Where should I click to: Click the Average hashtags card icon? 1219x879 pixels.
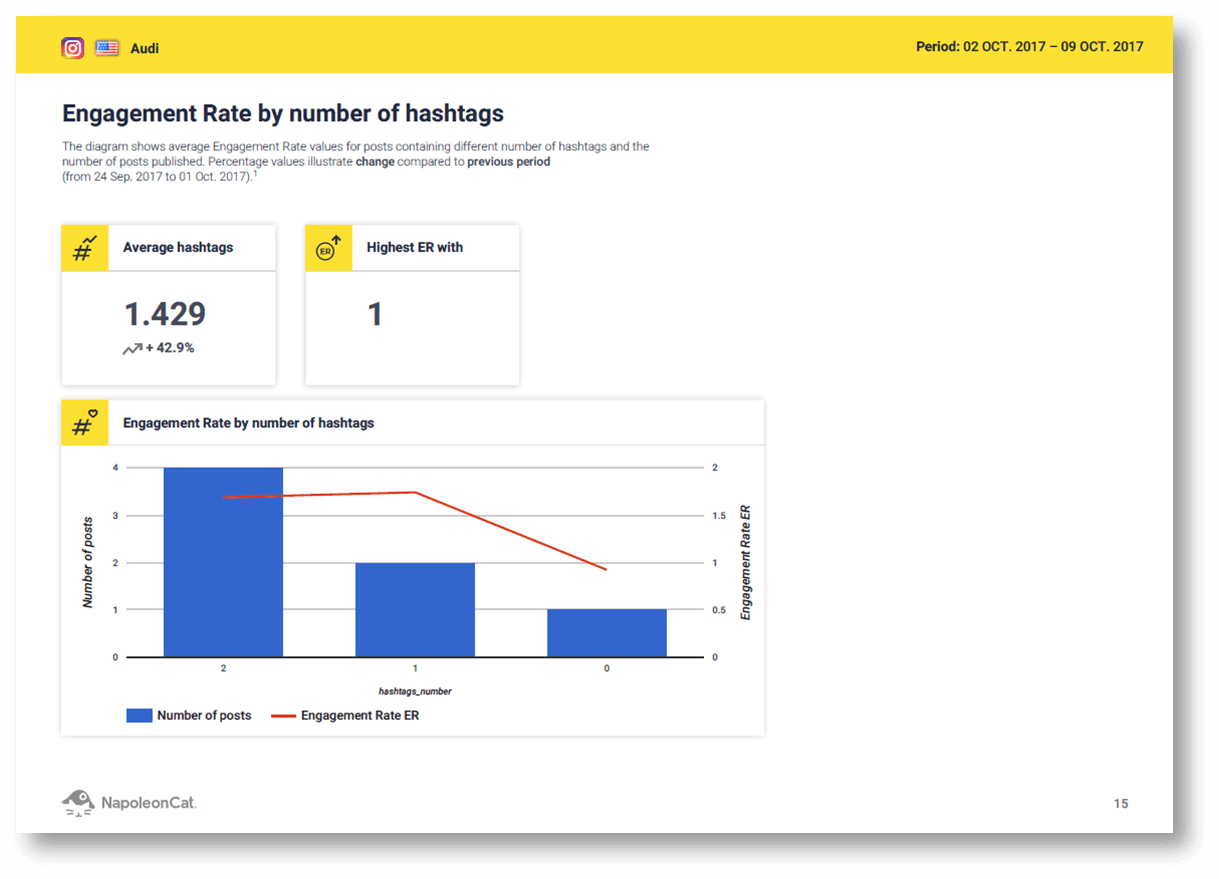(x=85, y=248)
